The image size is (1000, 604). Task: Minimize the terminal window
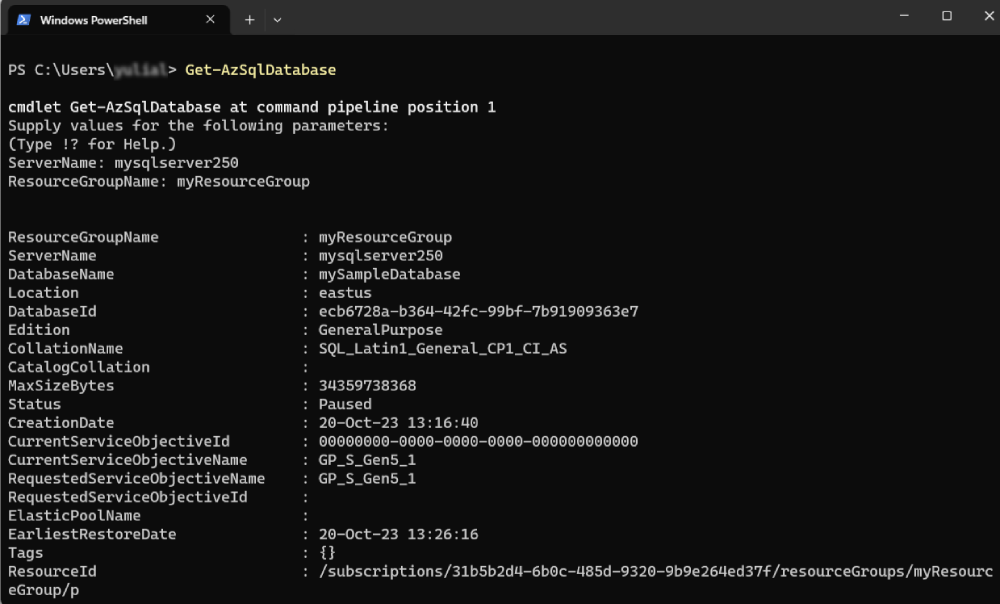click(x=904, y=15)
